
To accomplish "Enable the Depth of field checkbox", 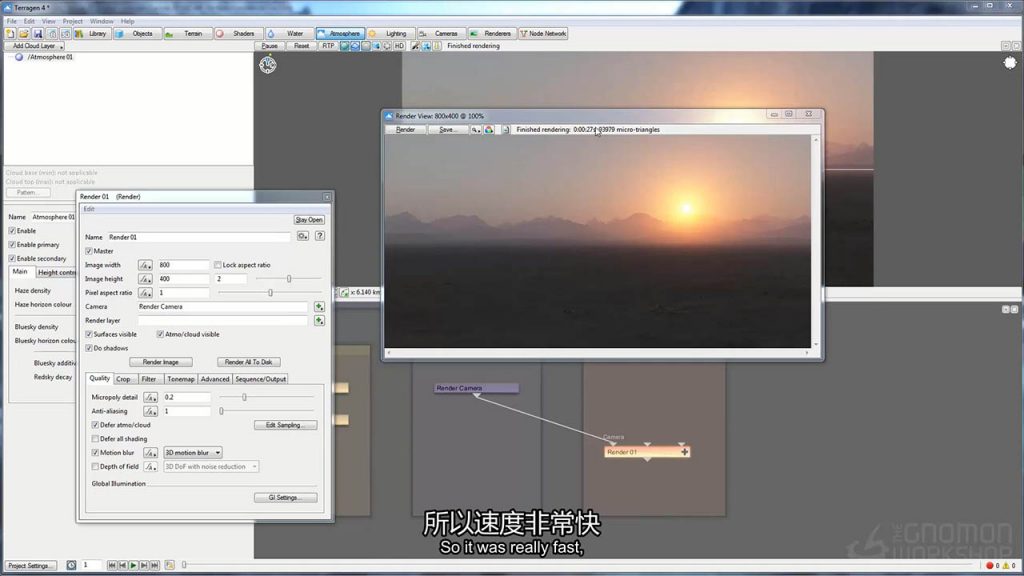I will click(95, 467).
